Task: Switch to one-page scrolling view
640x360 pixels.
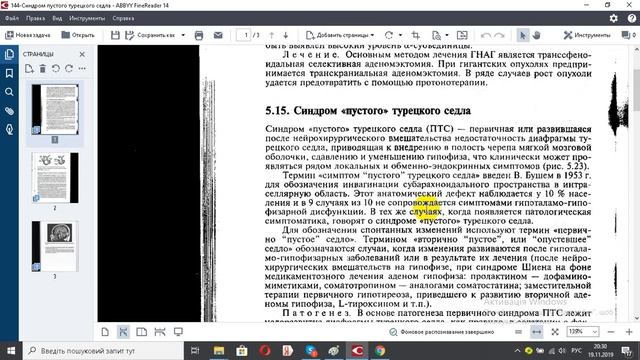Action: point(123,332)
